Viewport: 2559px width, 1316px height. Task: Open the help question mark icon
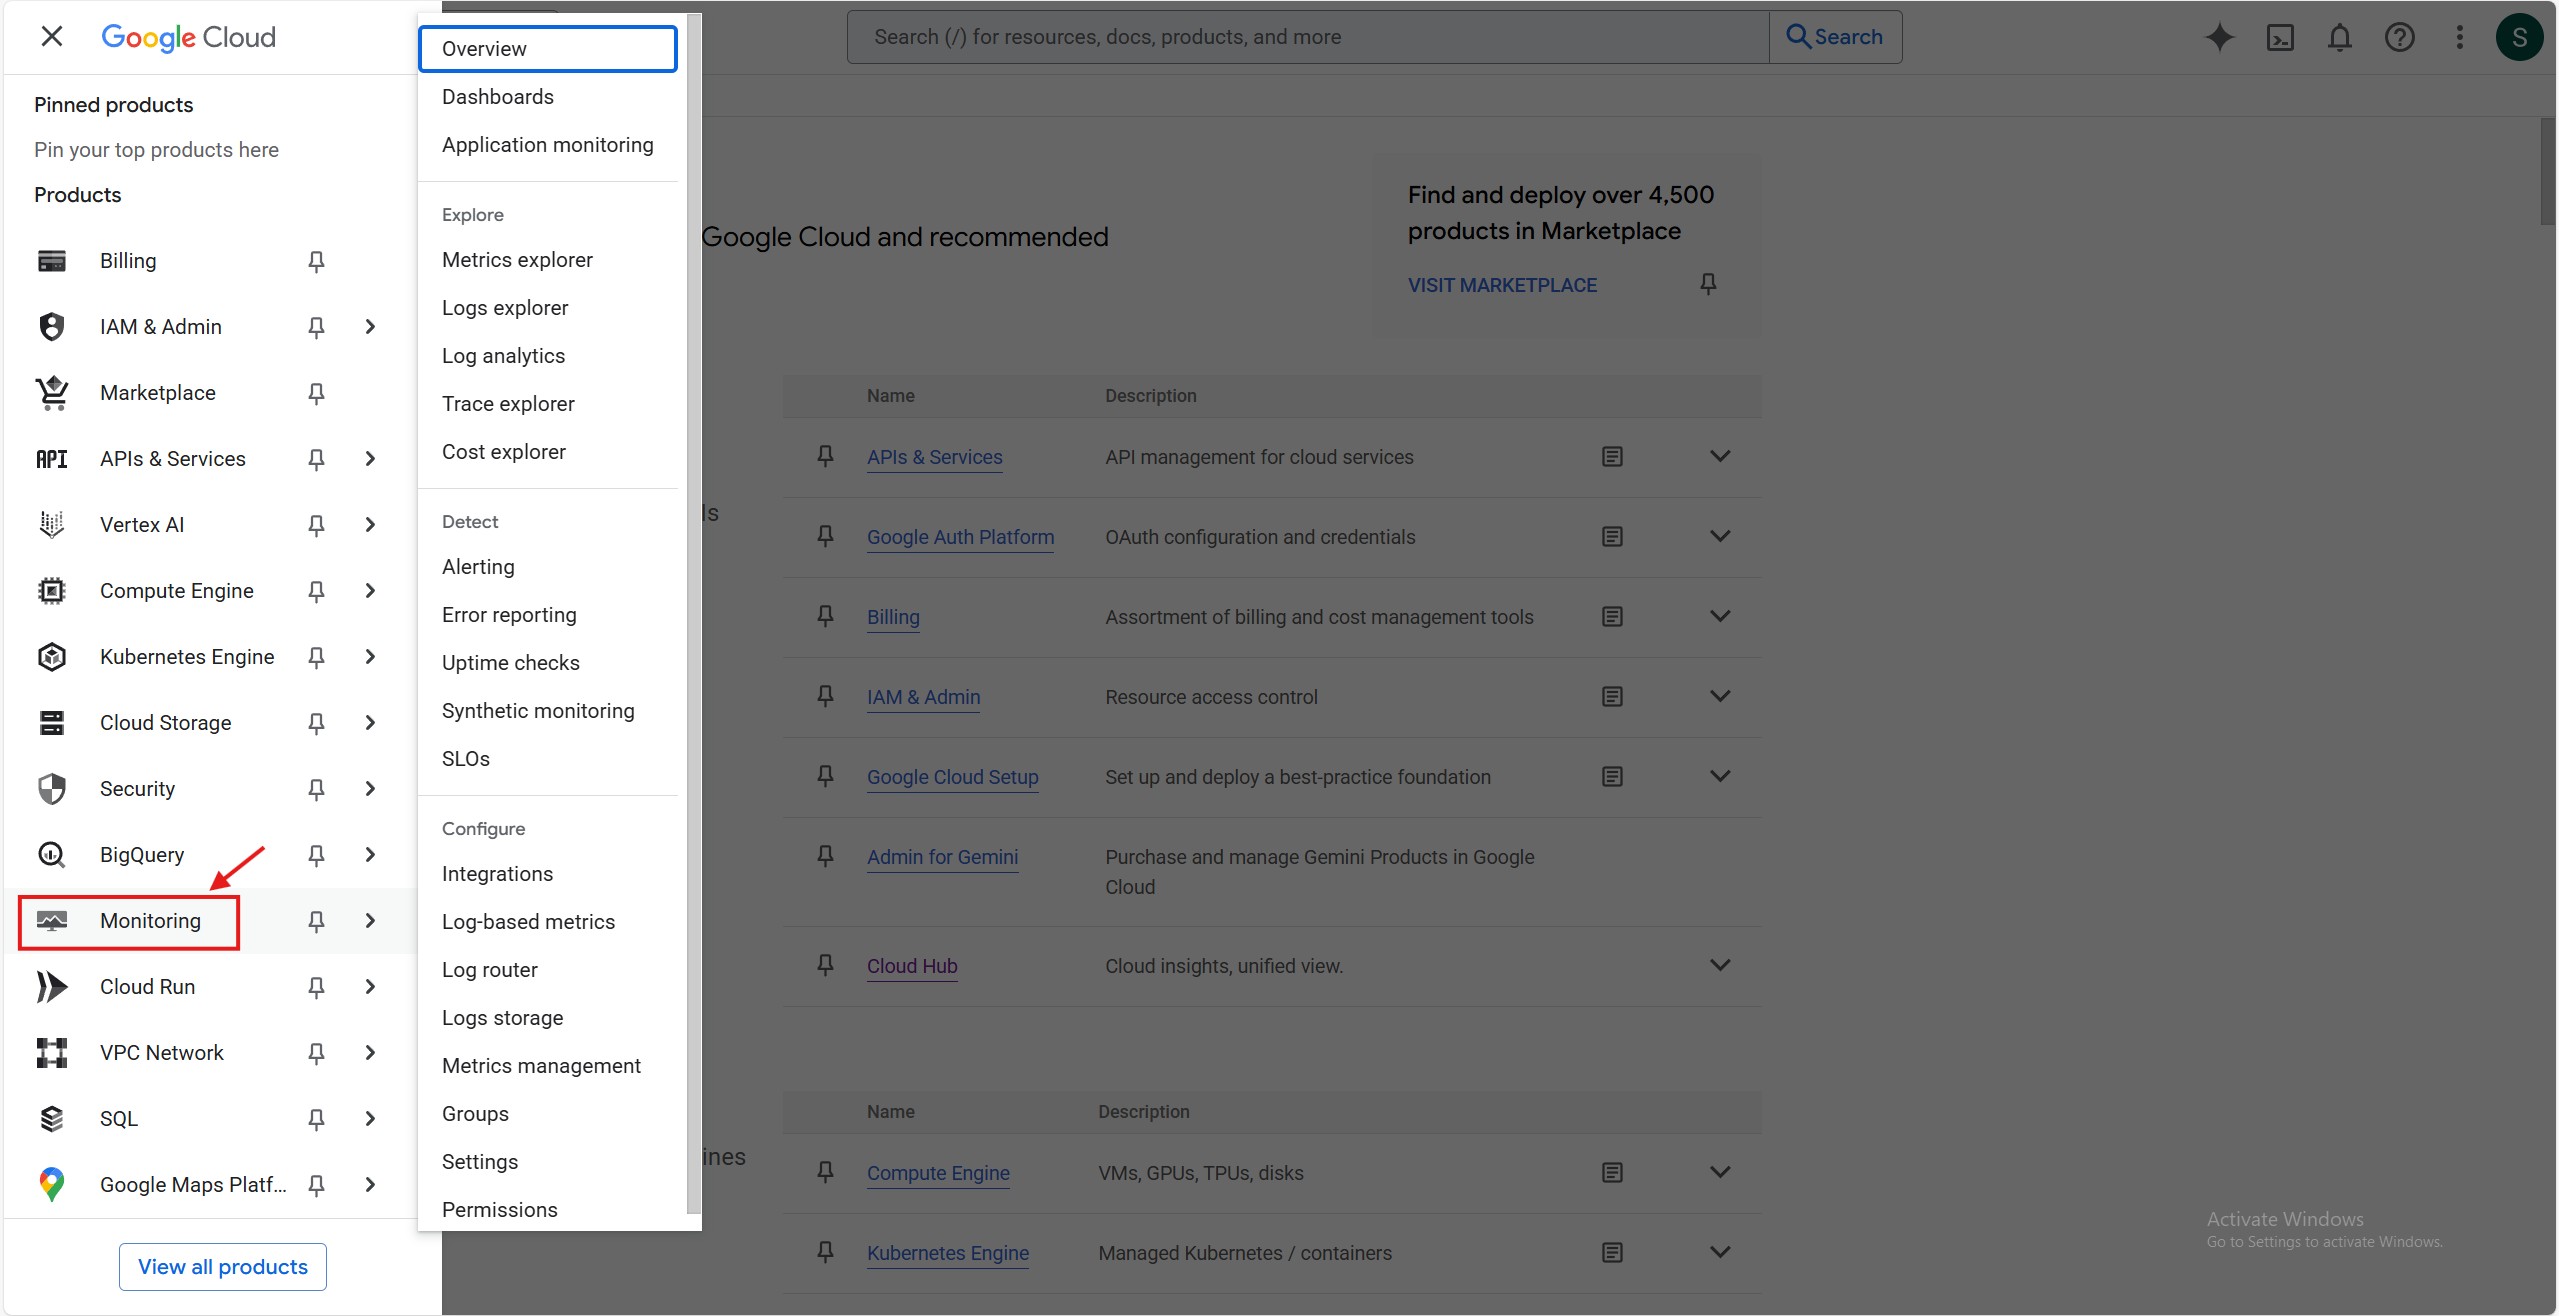pos(2400,37)
